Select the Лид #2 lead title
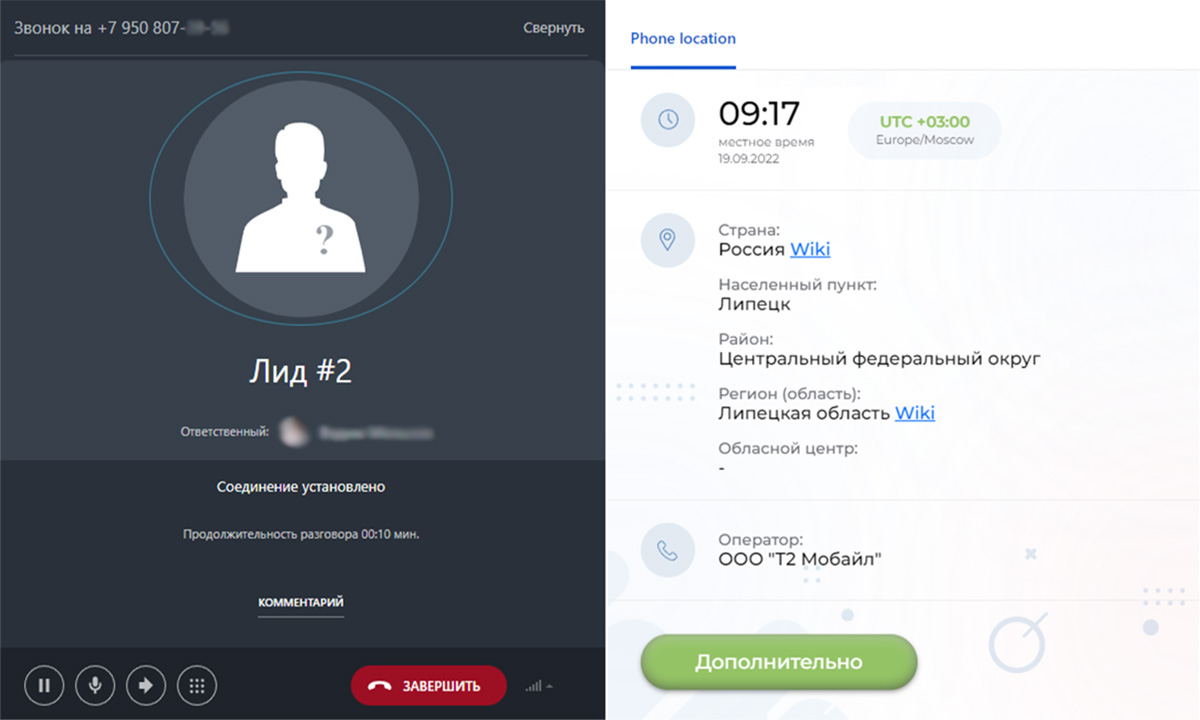The image size is (1200, 720). 300,372
